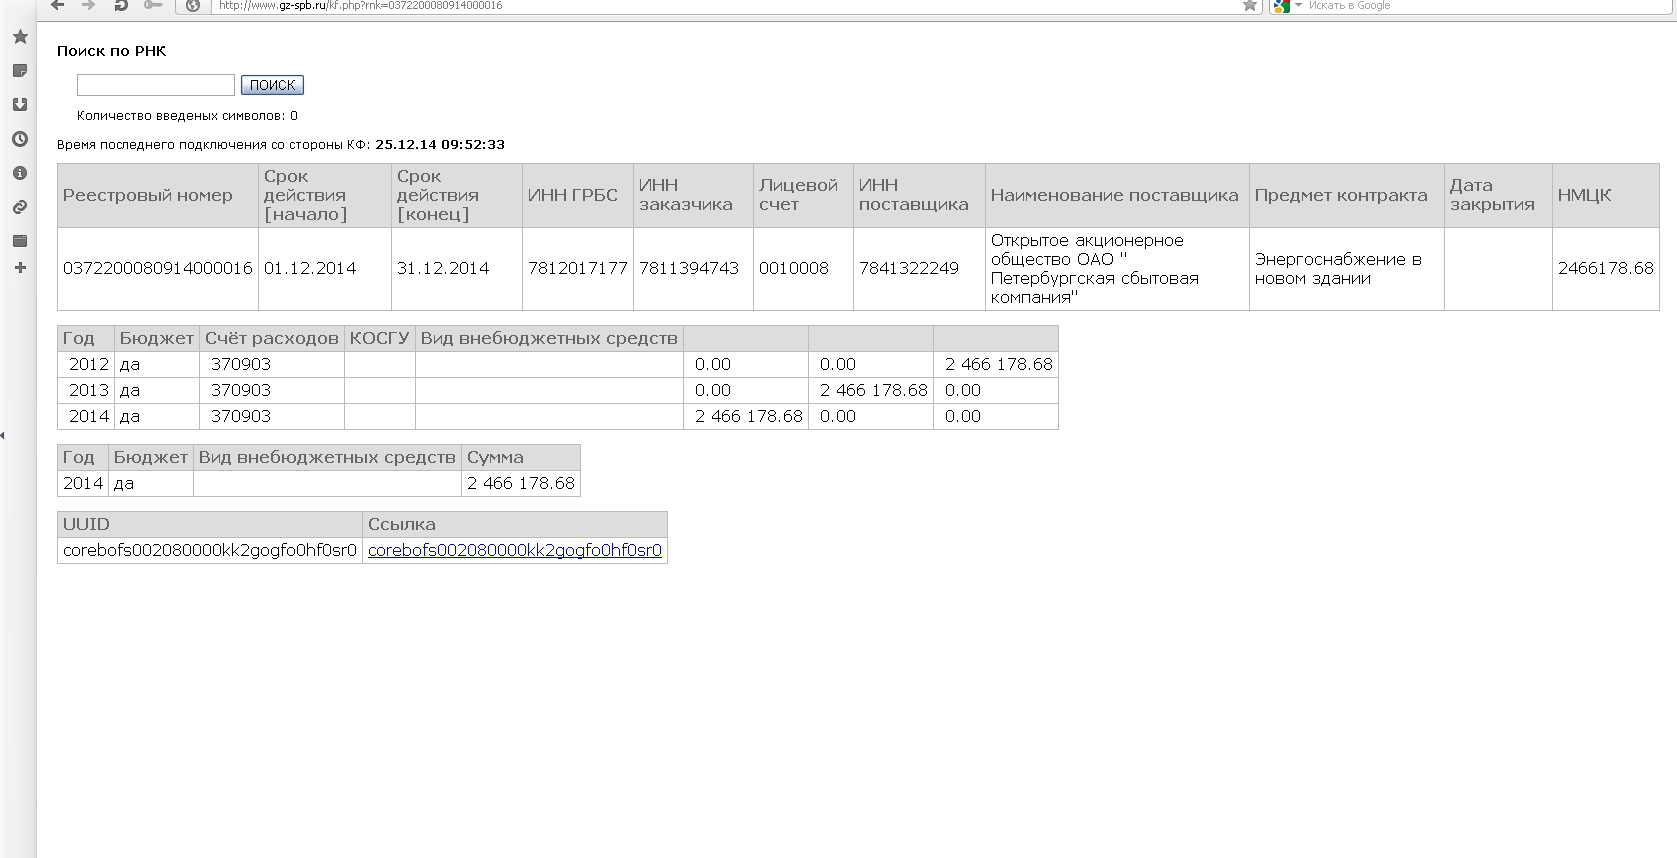The height and width of the screenshot is (858, 1677).
Task: Click the UUID plain text corebofs002080000kk2gogfo0hf0sr0
Action: 210,550
